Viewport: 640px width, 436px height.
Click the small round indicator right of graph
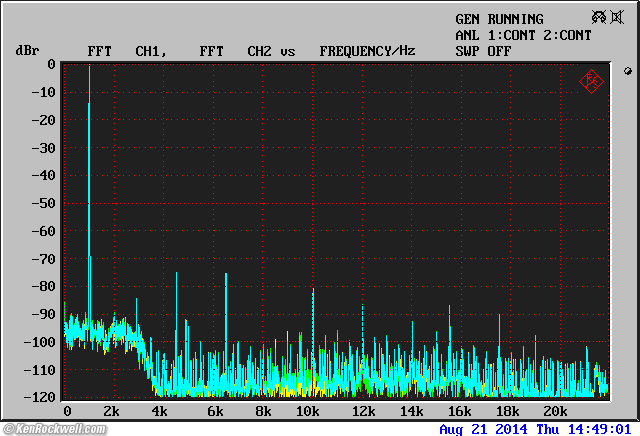coord(628,71)
